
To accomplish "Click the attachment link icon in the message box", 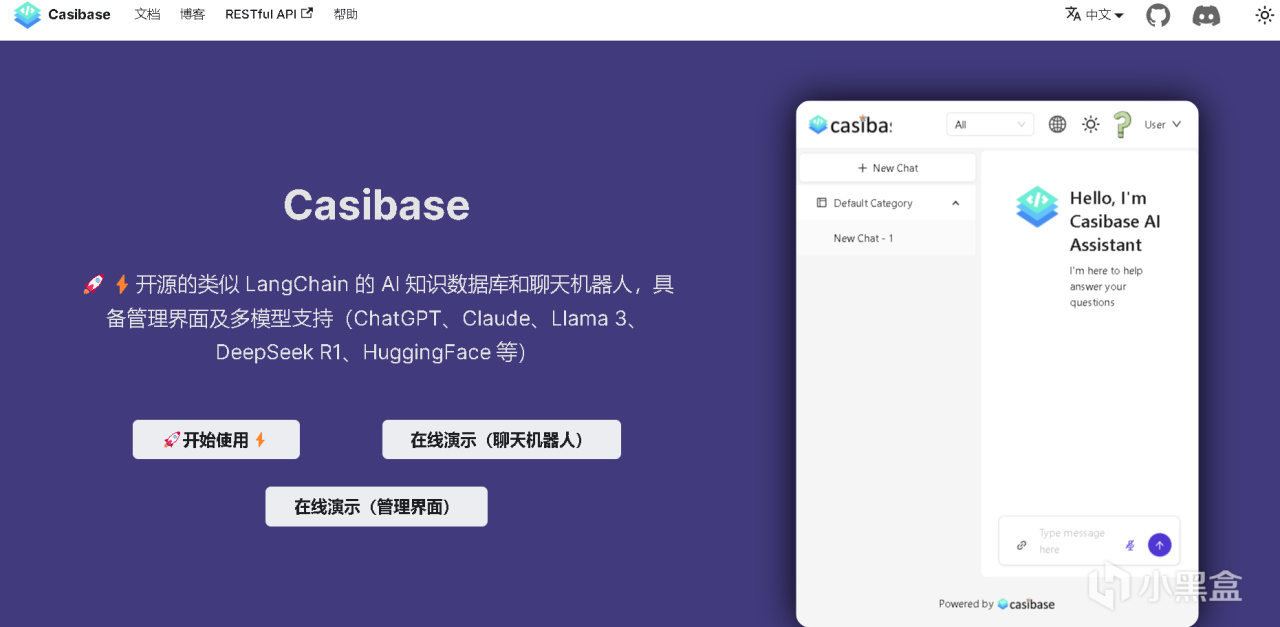I will pos(1021,545).
